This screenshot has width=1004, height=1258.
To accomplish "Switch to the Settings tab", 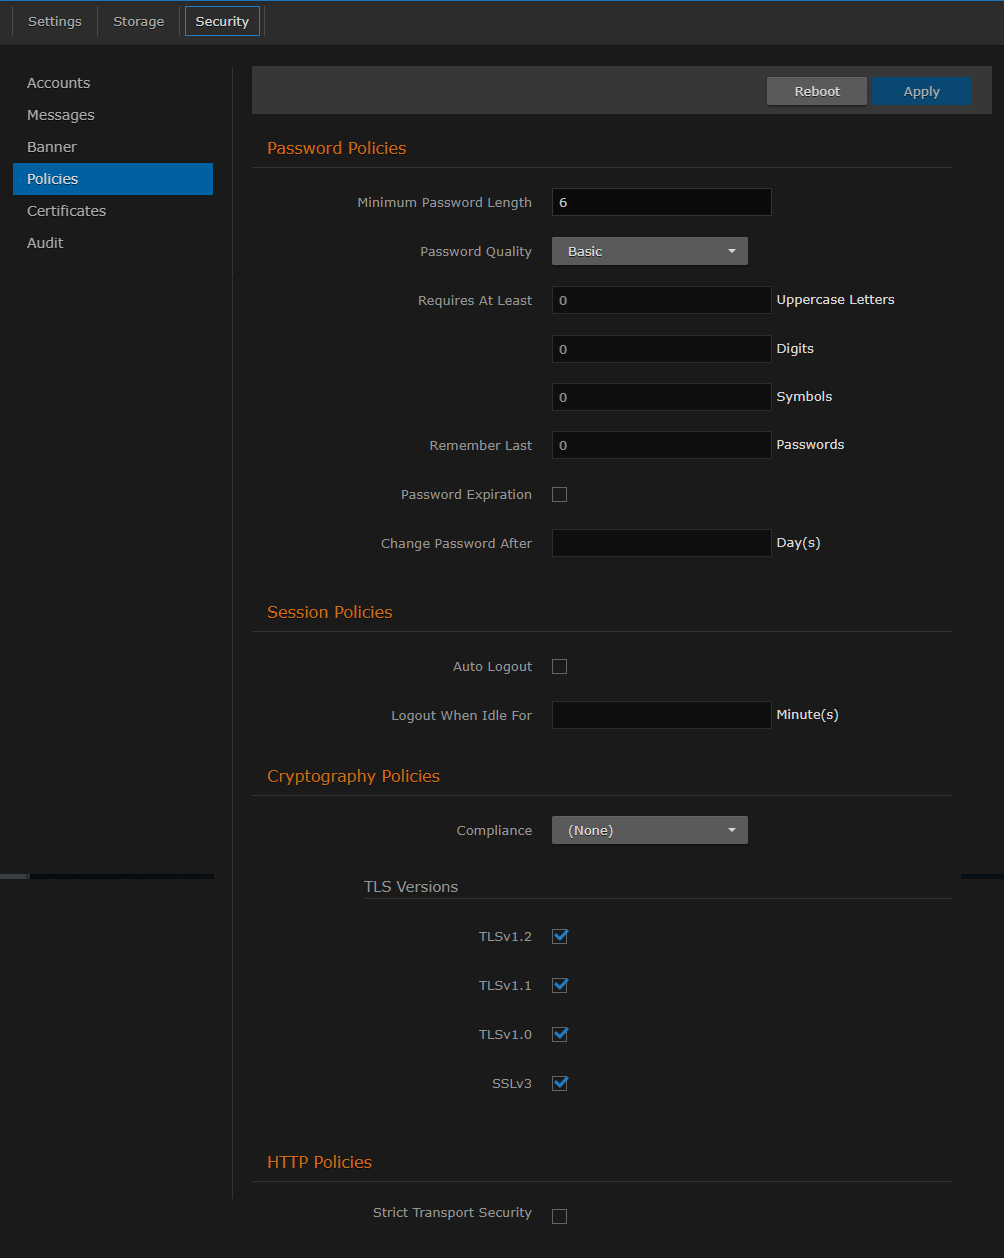I will coord(54,20).
